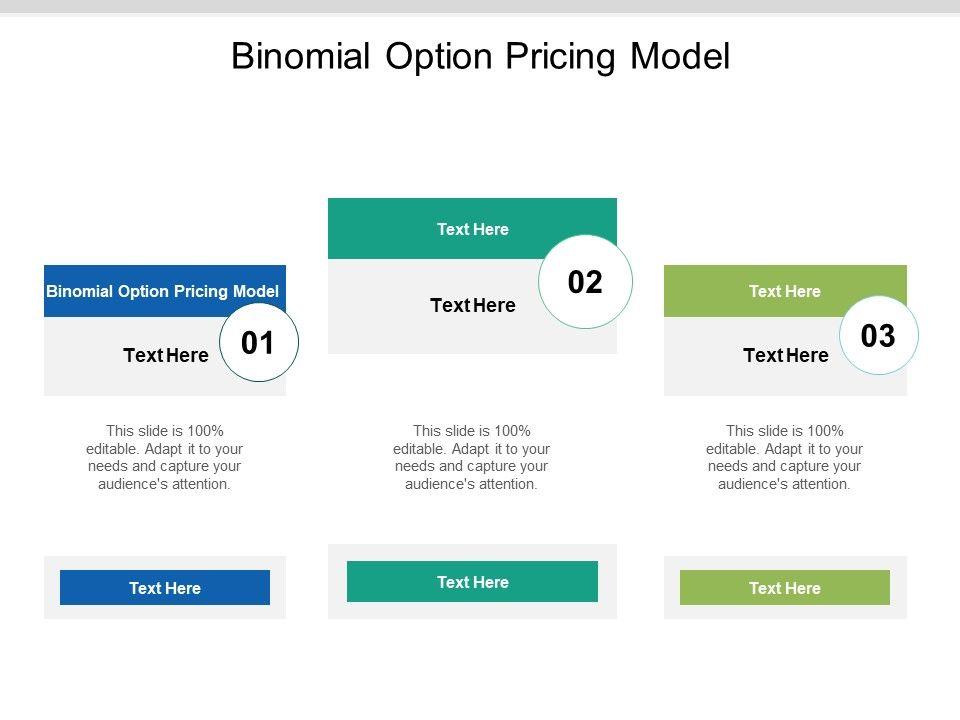The height and width of the screenshot is (720, 960).
Task: Click the light green Text Here header box
Action: 784,291
